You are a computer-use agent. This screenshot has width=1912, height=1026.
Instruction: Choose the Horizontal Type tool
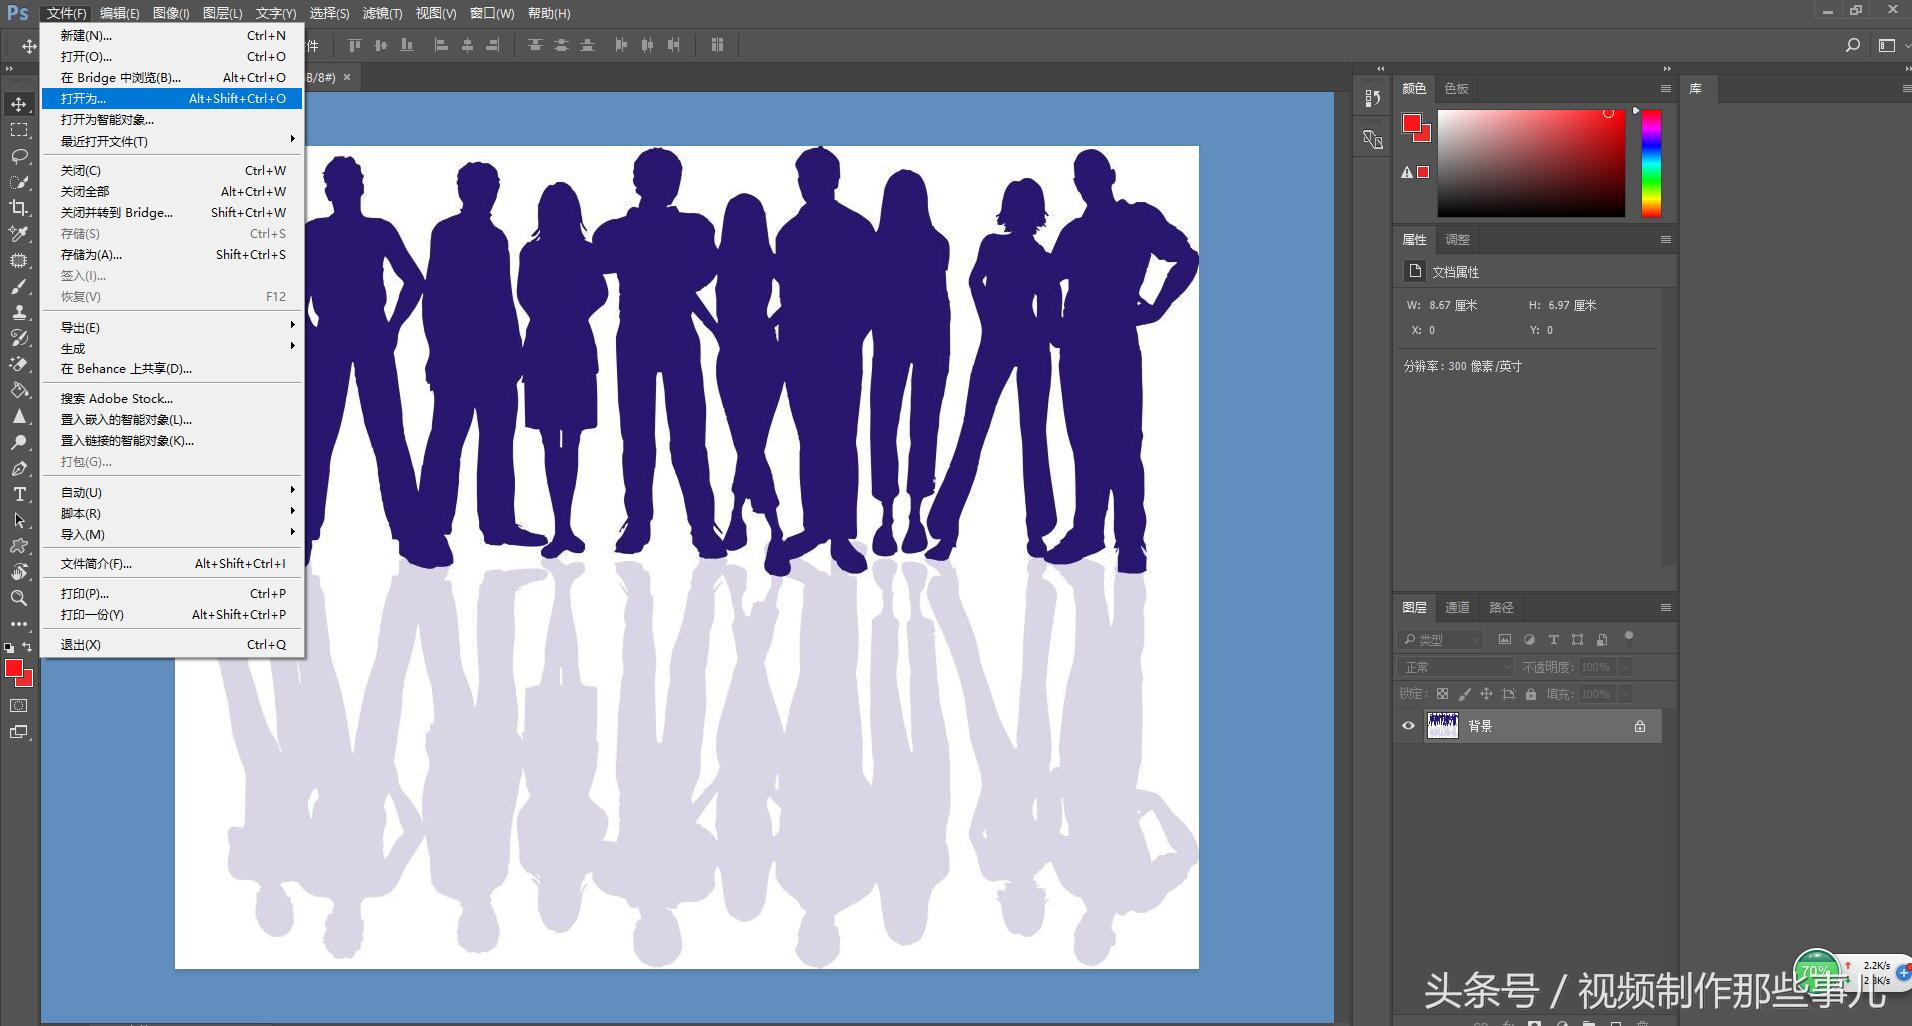(19, 494)
